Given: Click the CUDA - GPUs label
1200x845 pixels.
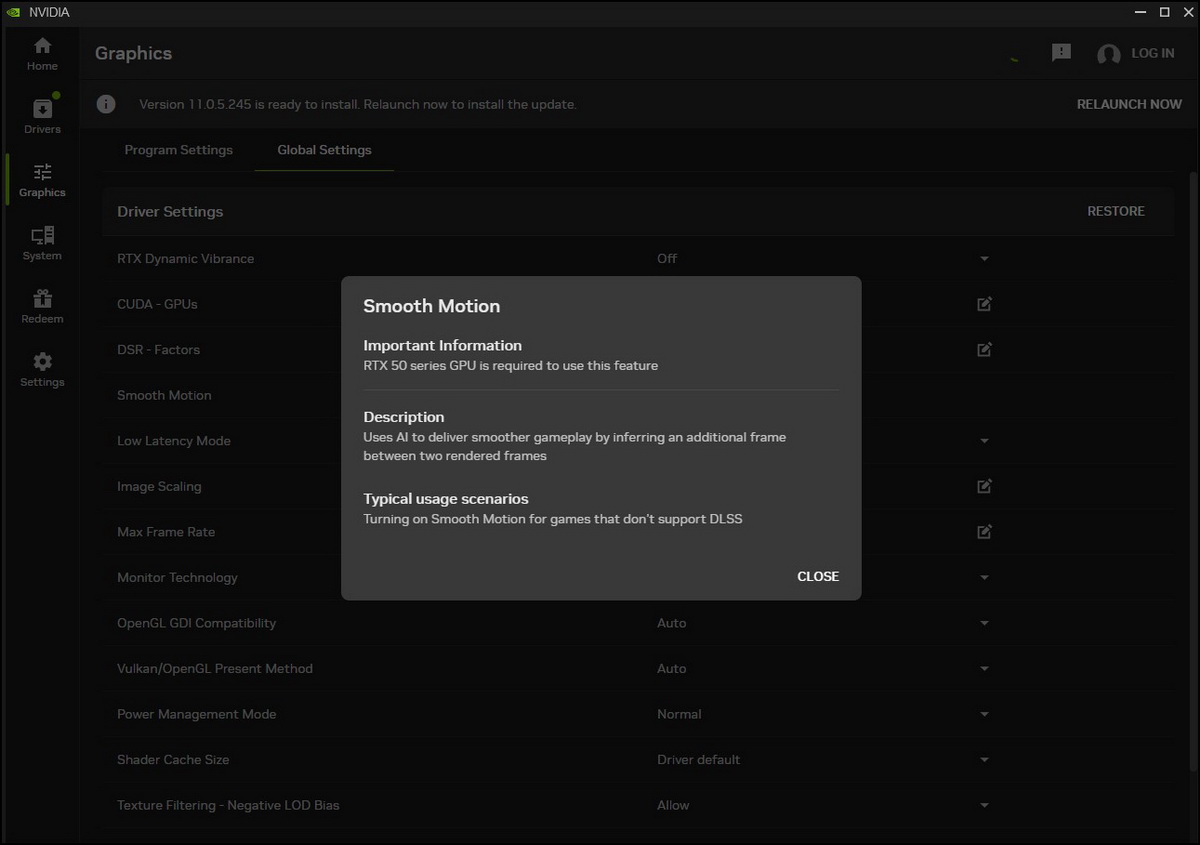Looking at the screenshot, I should pyautogui.click(x=157, y=304).
